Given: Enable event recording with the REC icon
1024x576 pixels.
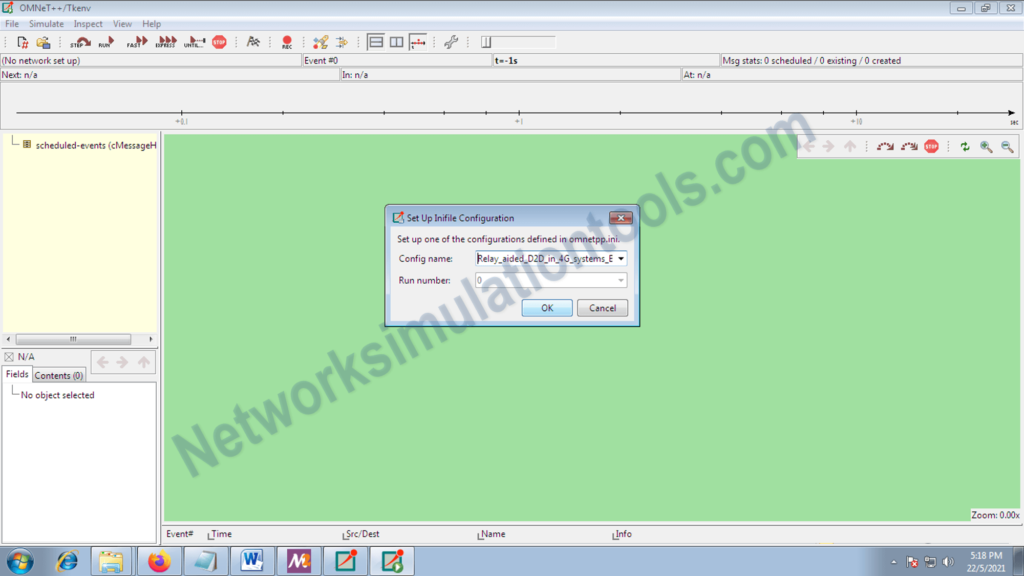Looking at the screenshot, I should [x=286, y=42].
